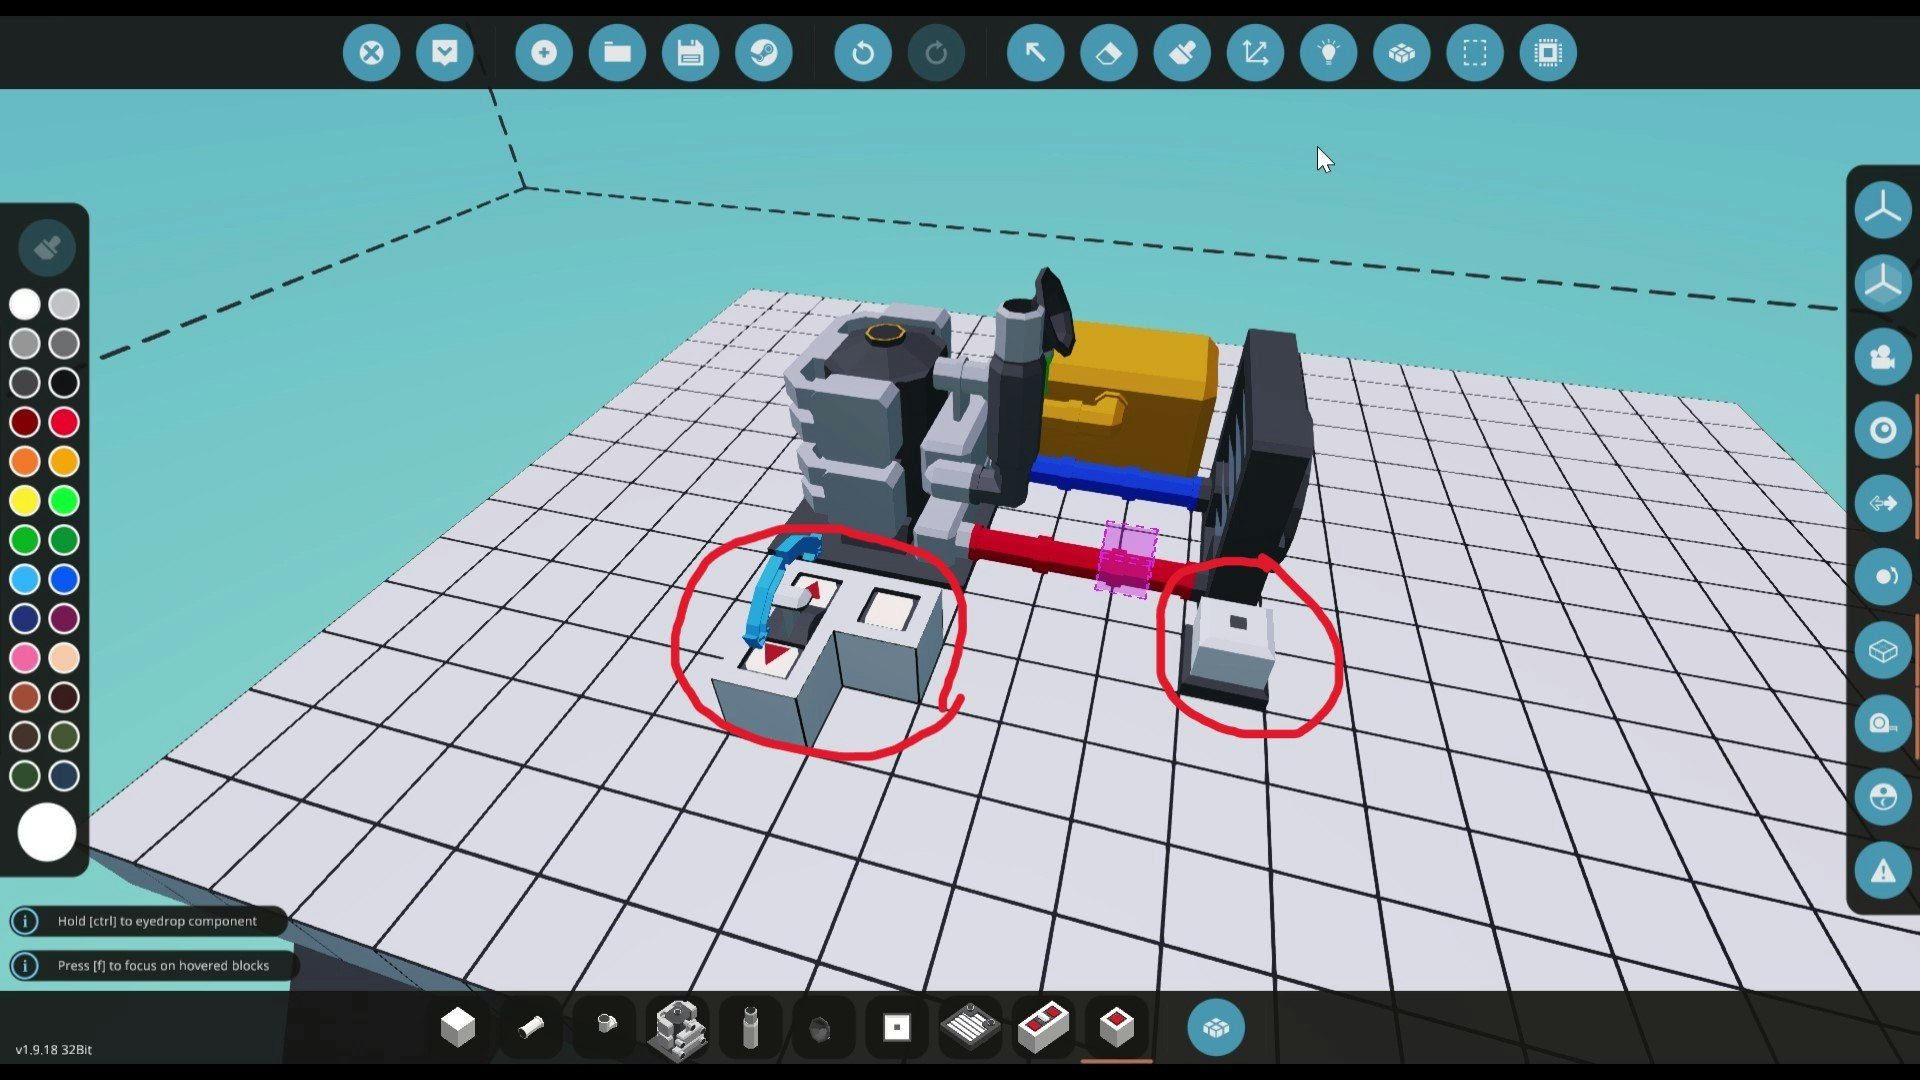Click the paint brush icon above color palette
This screenshot has width=1920, height=1080.
(x=47, y=247)
